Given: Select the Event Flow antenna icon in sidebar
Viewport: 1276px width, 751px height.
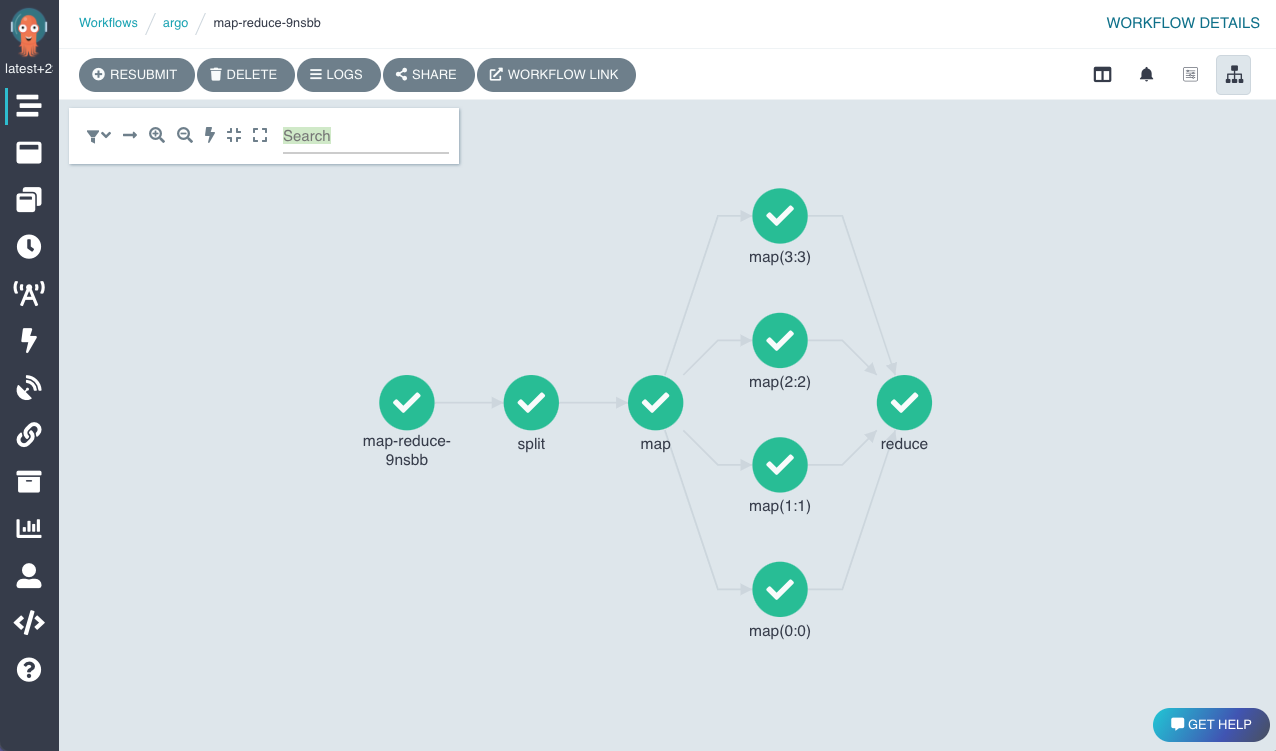Looking at the screenshot, I should (29, 293).
